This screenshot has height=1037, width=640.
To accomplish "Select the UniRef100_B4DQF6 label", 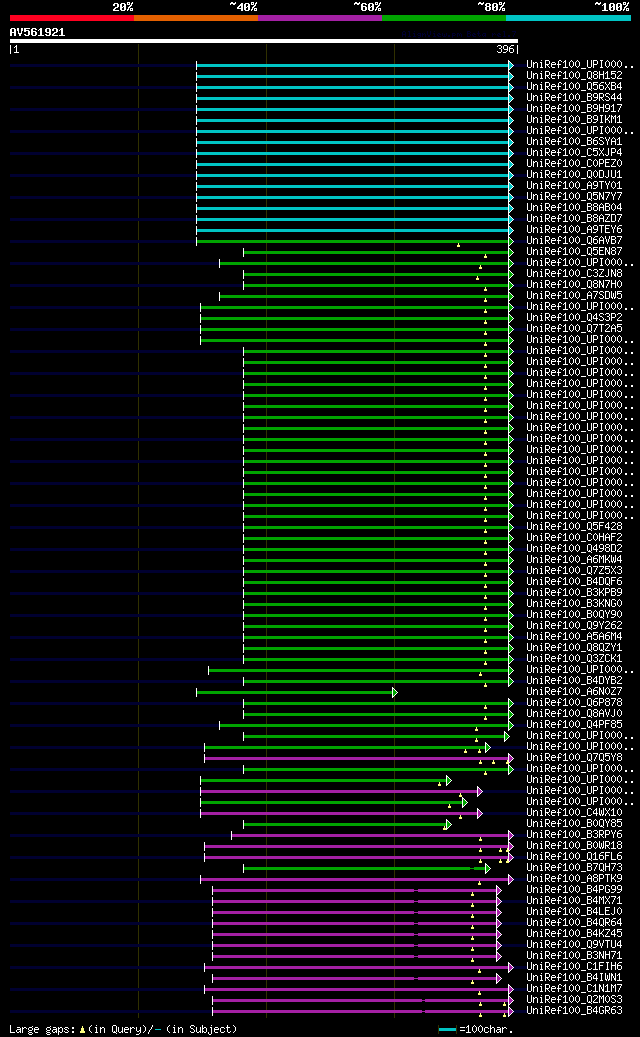I will pos(574,581).
